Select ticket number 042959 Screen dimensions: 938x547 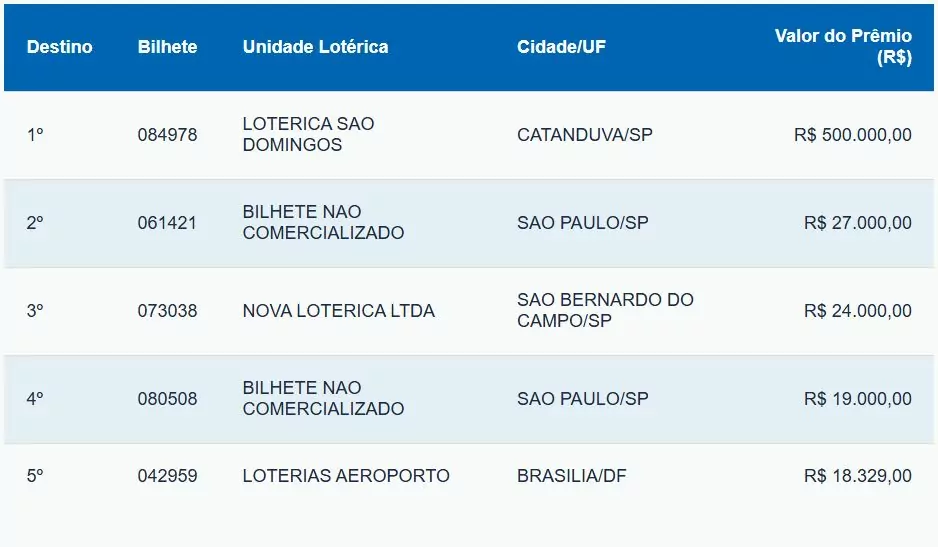click(x=167, y=477)
